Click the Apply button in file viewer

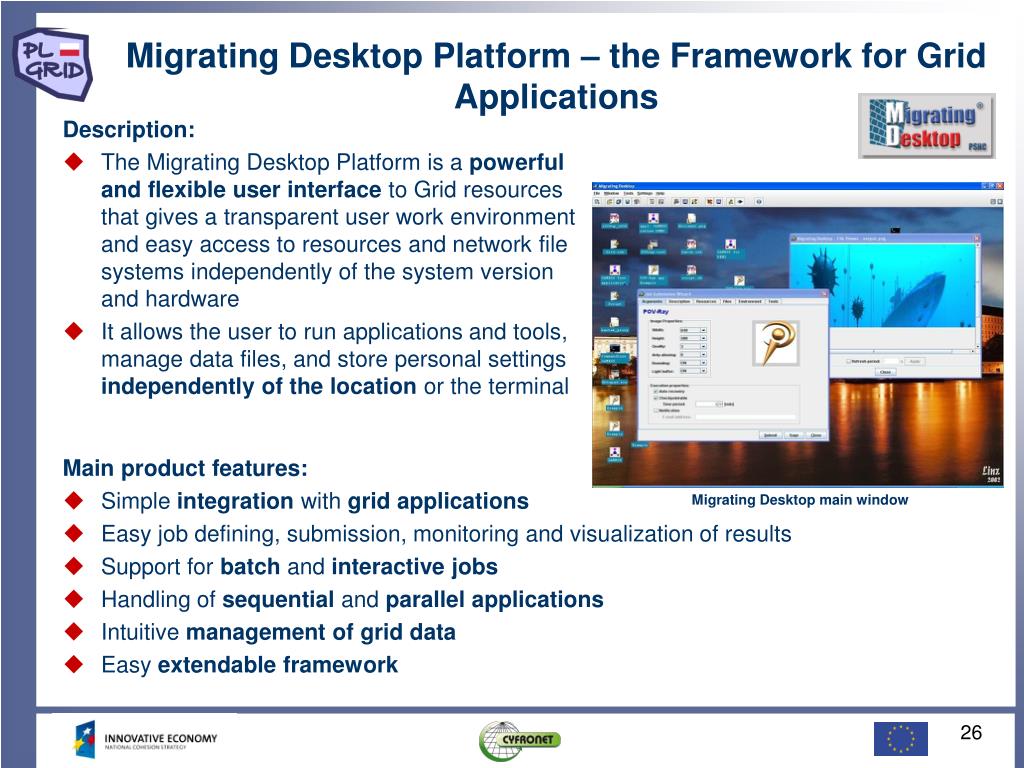915,361
